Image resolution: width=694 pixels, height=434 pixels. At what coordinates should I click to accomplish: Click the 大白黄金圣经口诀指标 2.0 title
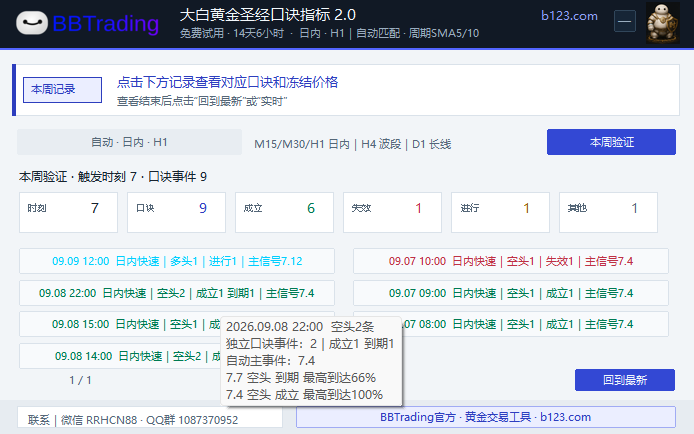pos(268,15)
